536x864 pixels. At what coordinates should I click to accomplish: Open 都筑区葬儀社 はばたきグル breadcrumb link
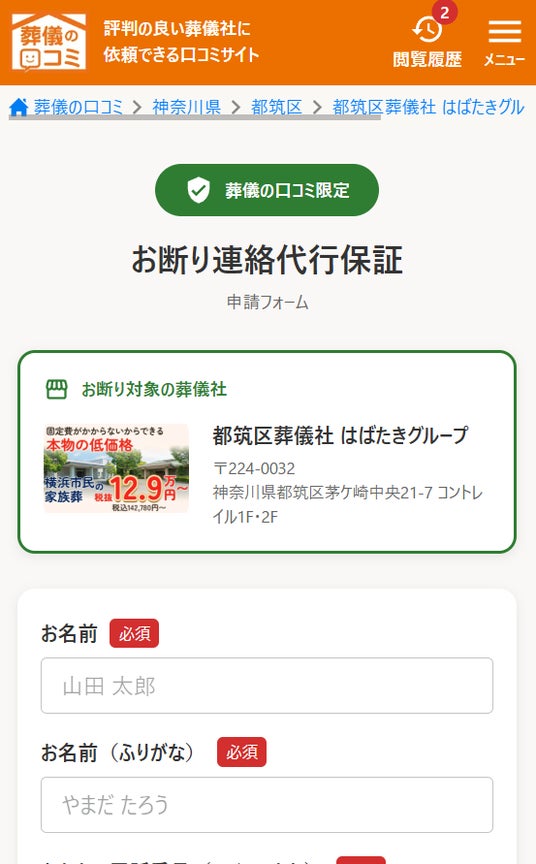coord(428,107)
